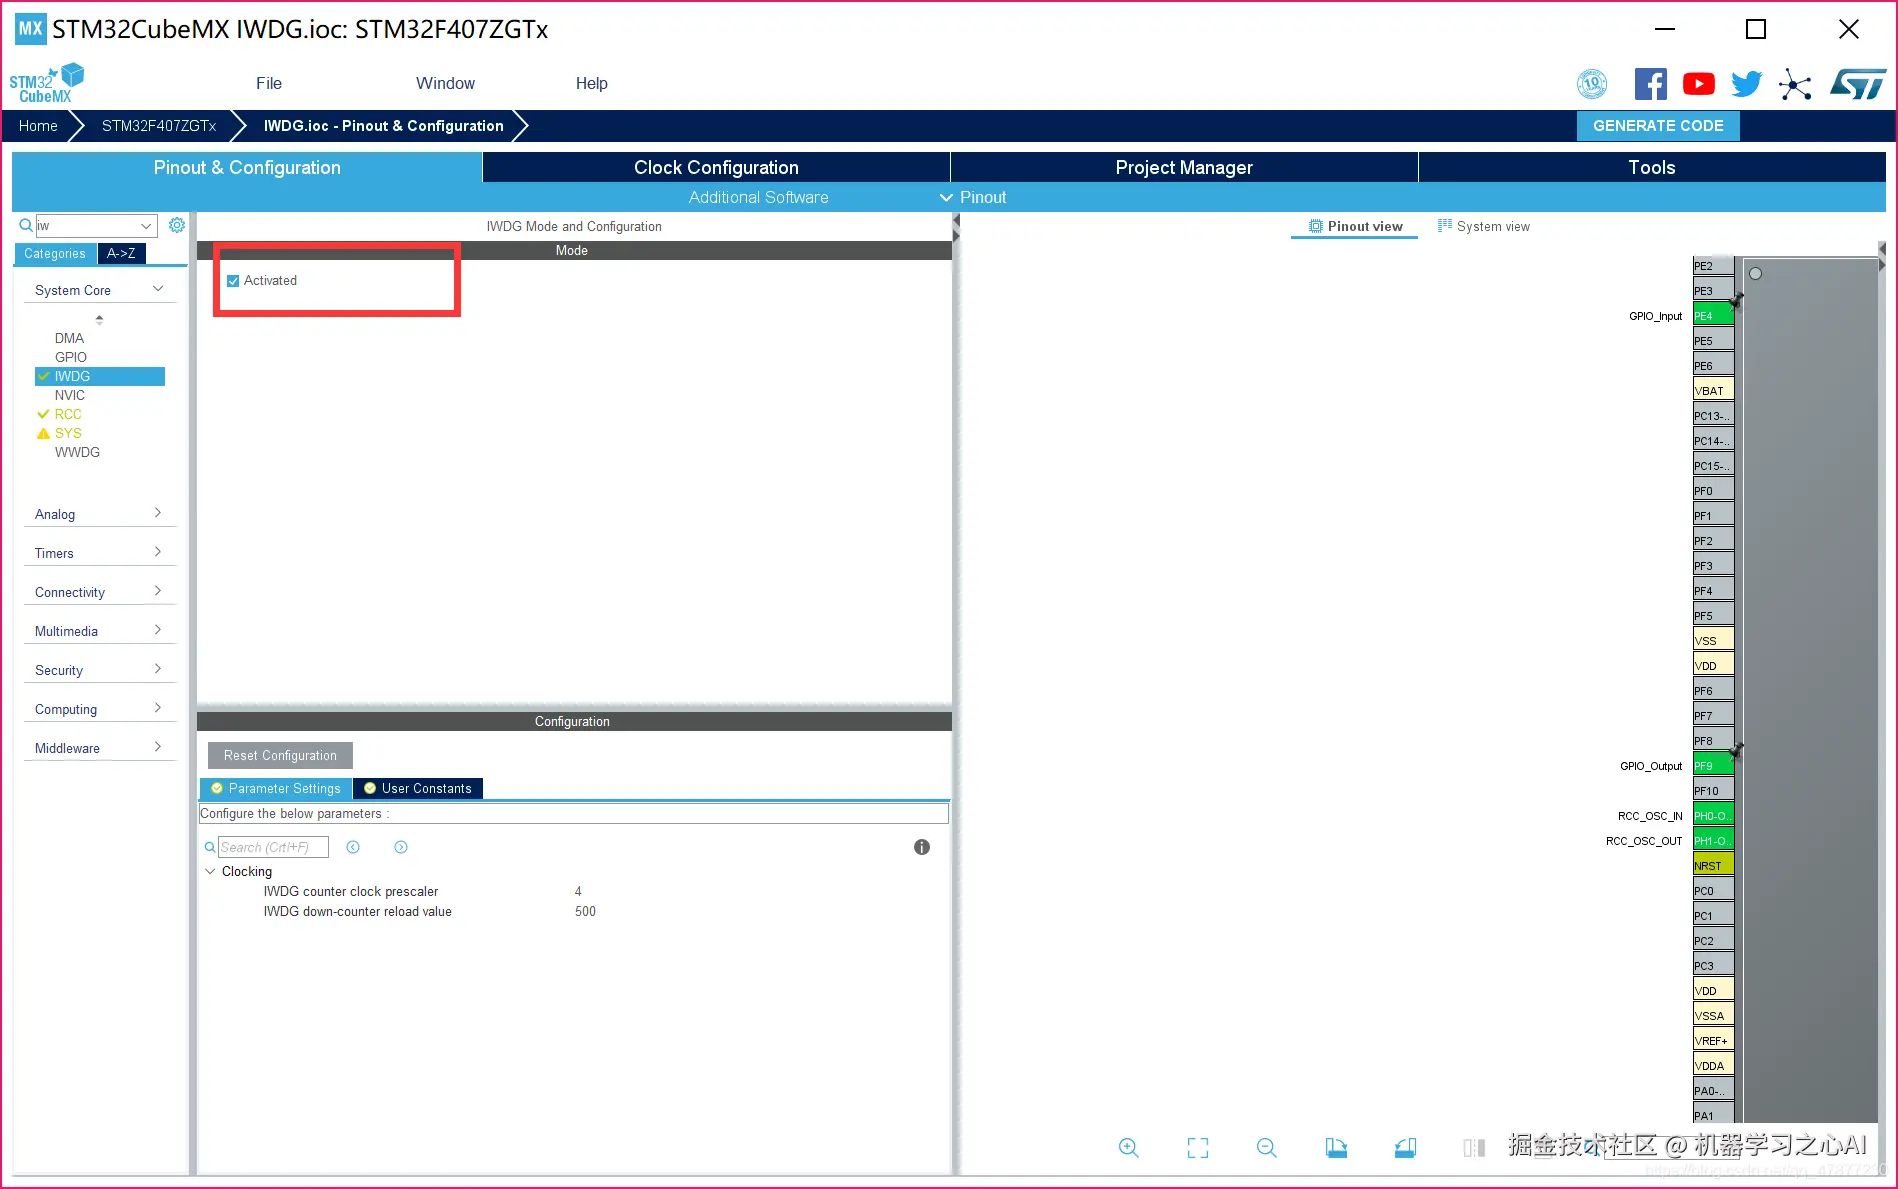Click the Reset Configuration button

(280, 755)
